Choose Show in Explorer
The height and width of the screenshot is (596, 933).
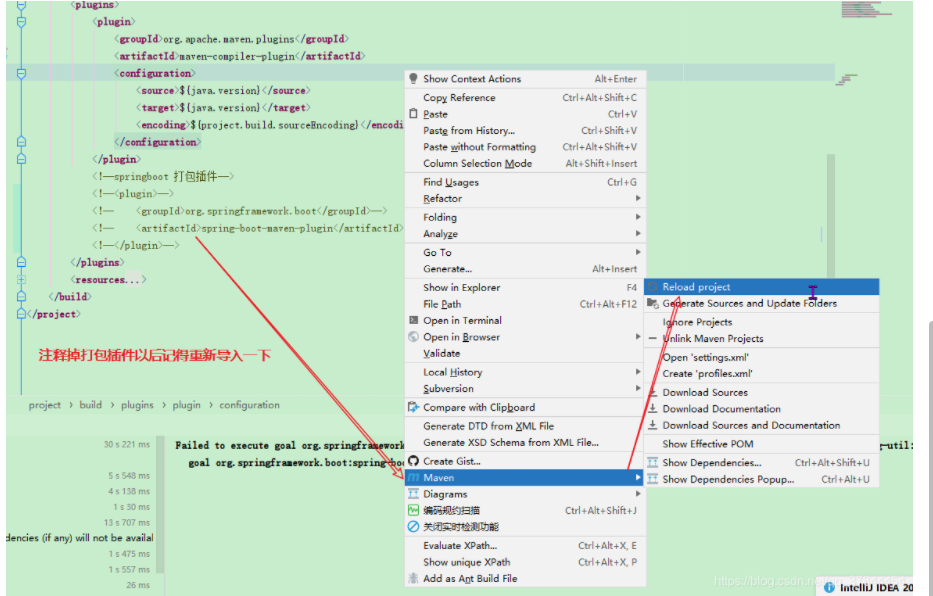[x=525, y=287]
